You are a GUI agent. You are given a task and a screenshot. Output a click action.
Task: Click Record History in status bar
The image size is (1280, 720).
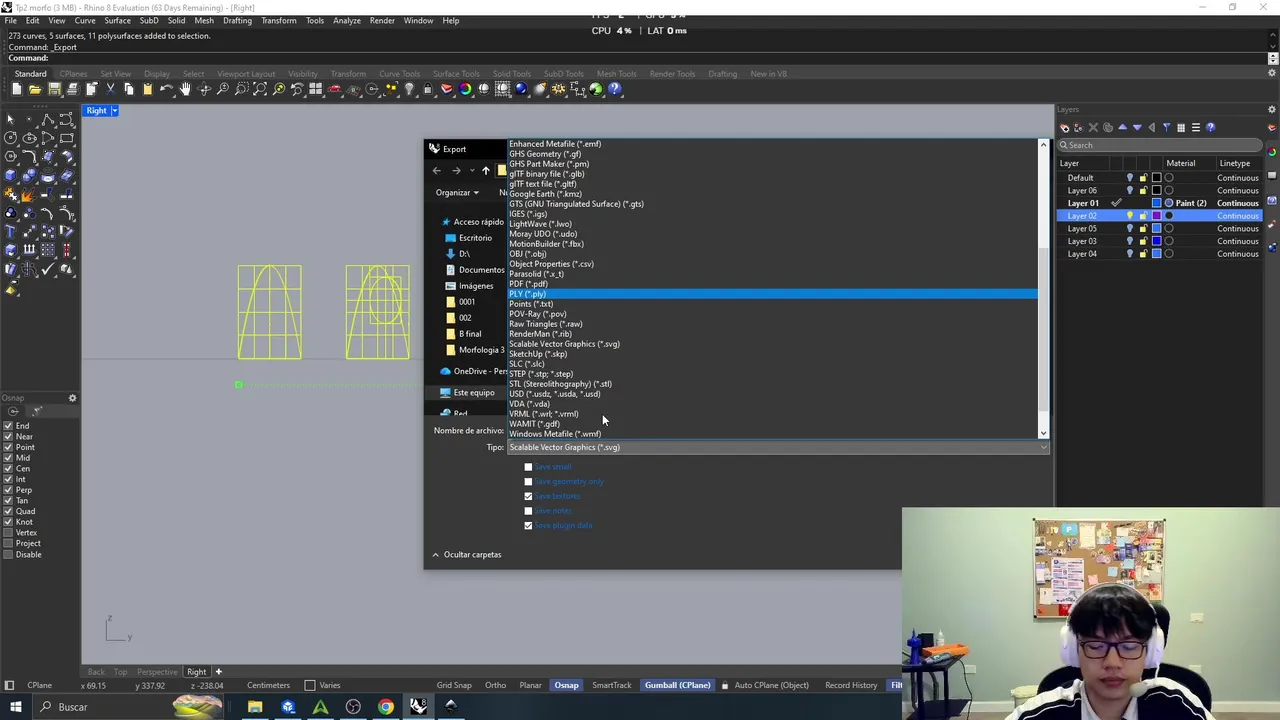point(851,685)
